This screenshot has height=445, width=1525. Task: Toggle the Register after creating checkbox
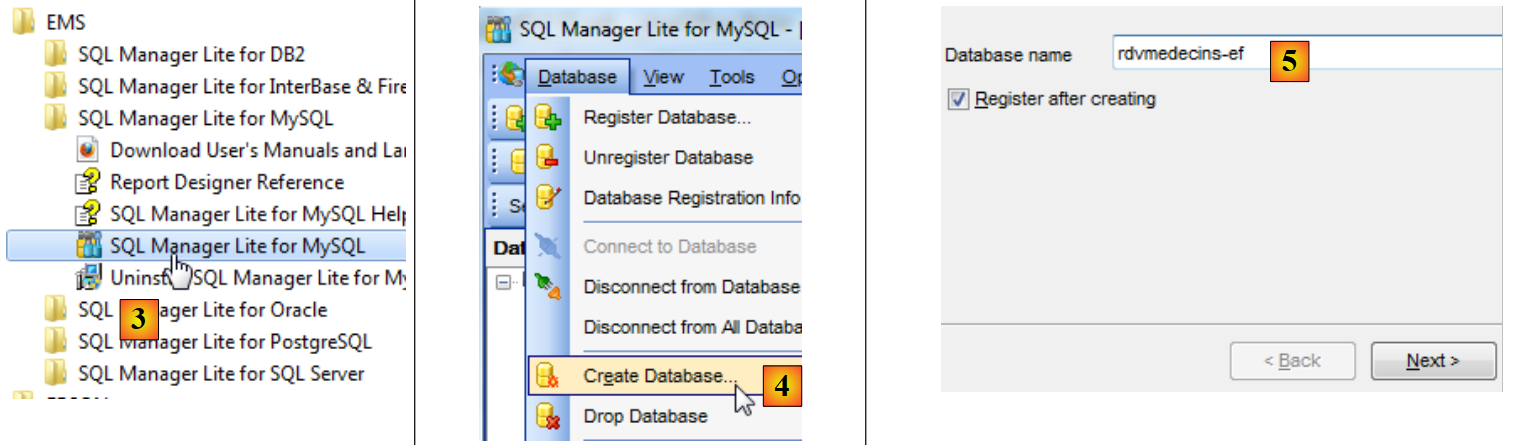pos(958,99)
